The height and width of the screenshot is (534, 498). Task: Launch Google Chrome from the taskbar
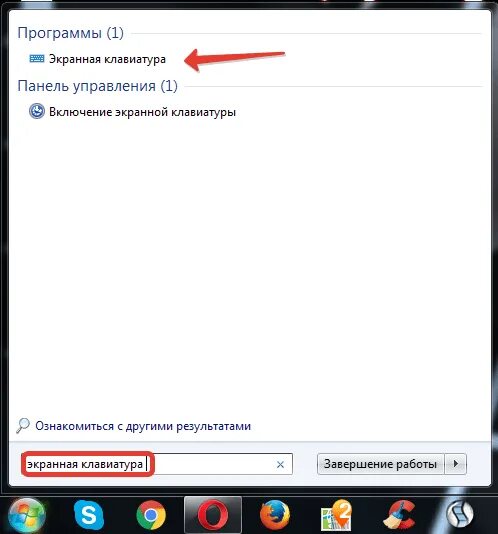pos(151,515)
